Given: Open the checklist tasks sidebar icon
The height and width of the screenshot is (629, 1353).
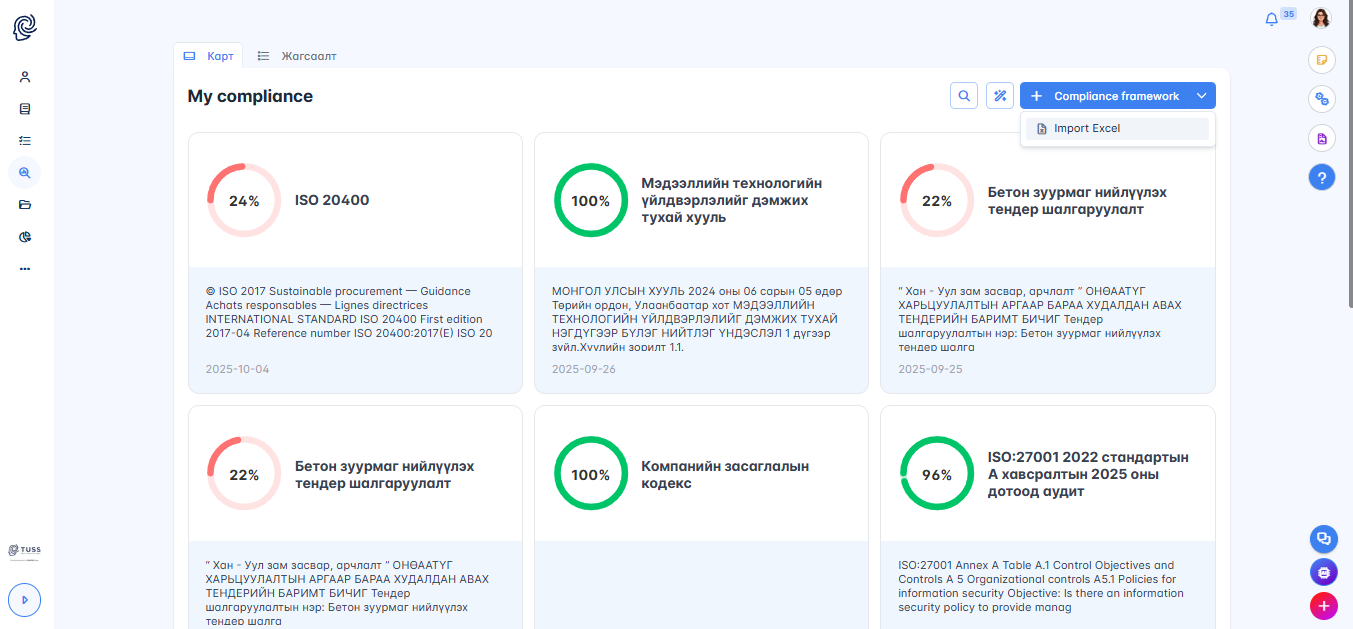Looking at the screenshot, I should click(25, 141).
